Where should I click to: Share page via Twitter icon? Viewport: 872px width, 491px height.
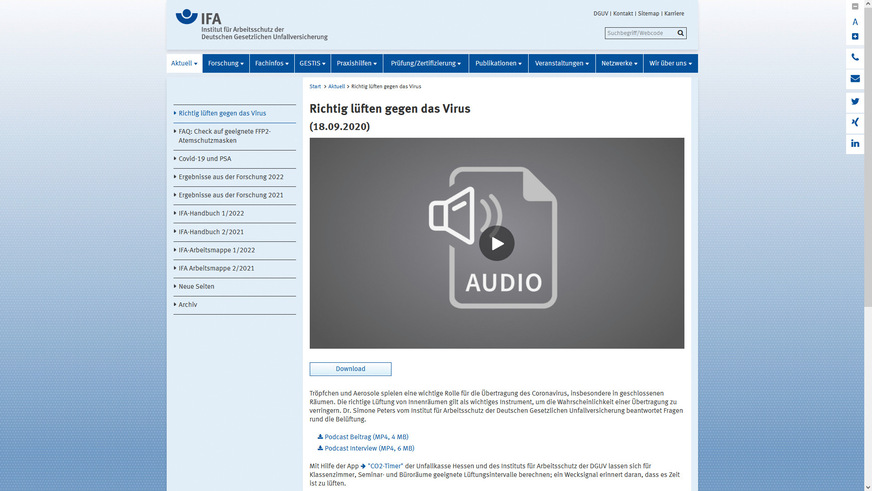click(855, 101)
